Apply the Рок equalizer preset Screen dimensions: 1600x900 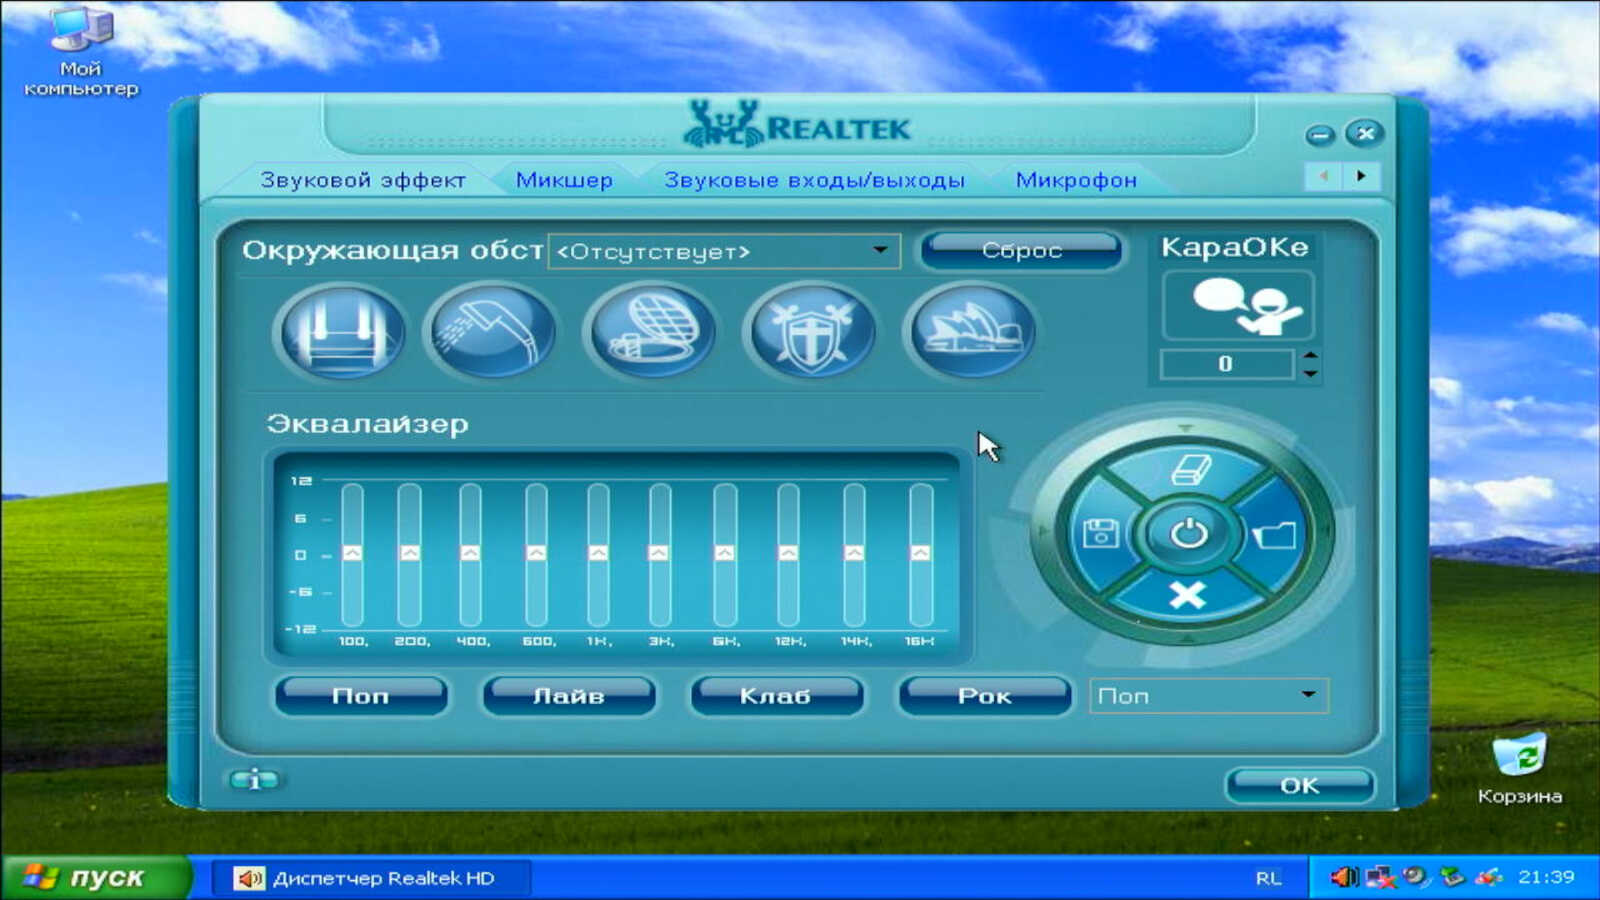pos(984,696)
